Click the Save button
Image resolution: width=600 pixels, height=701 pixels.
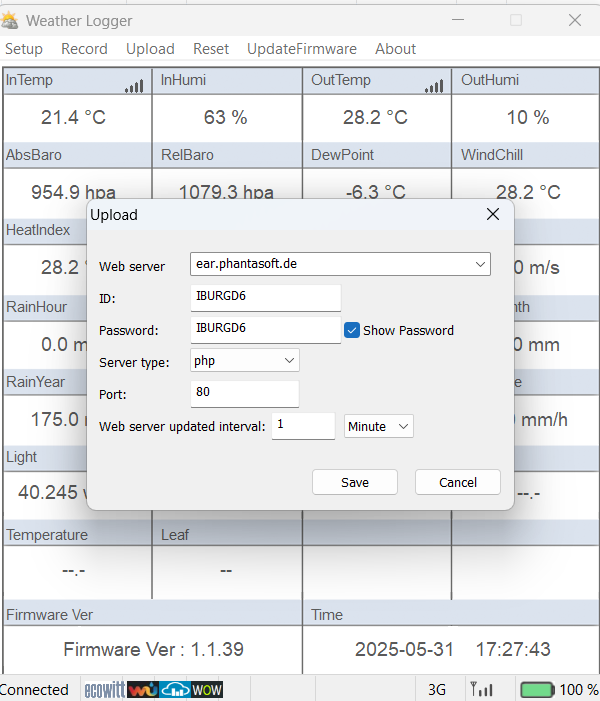pyautogui.click(x=355, y=482)
